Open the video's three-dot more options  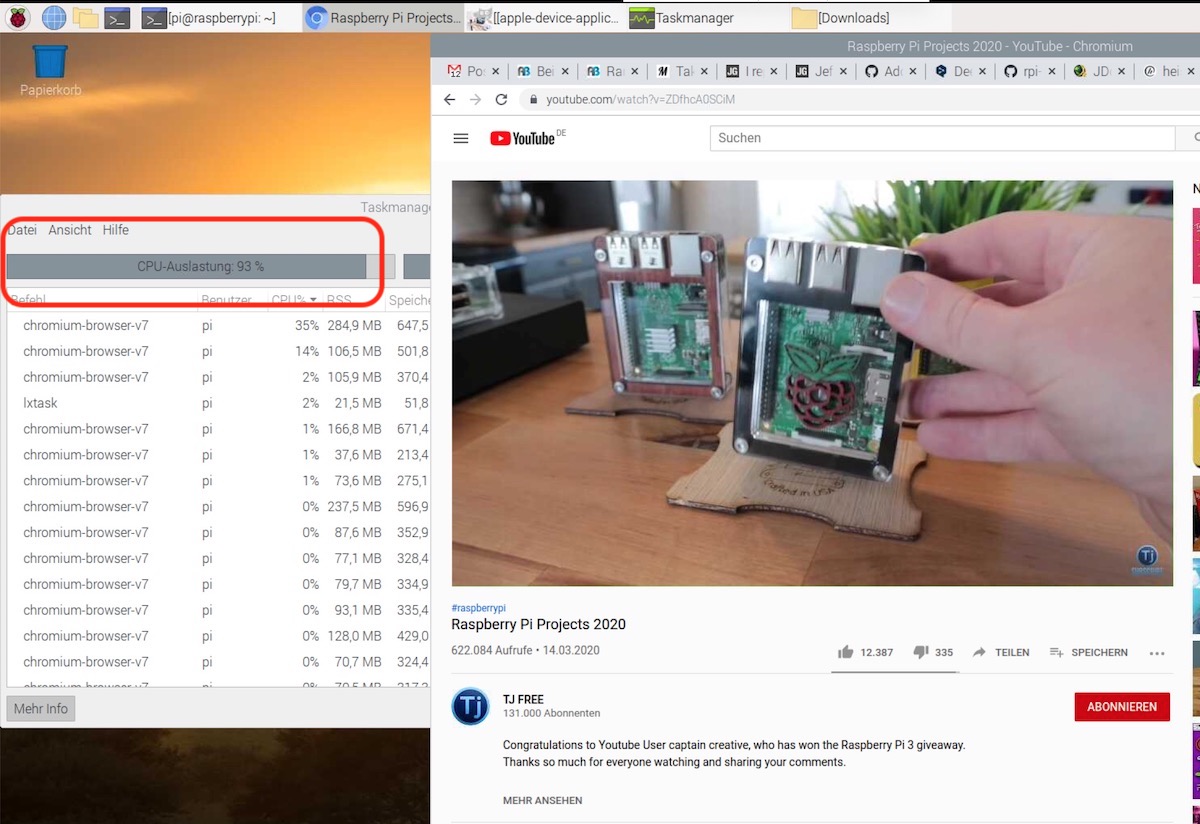tap(1157, 653)
